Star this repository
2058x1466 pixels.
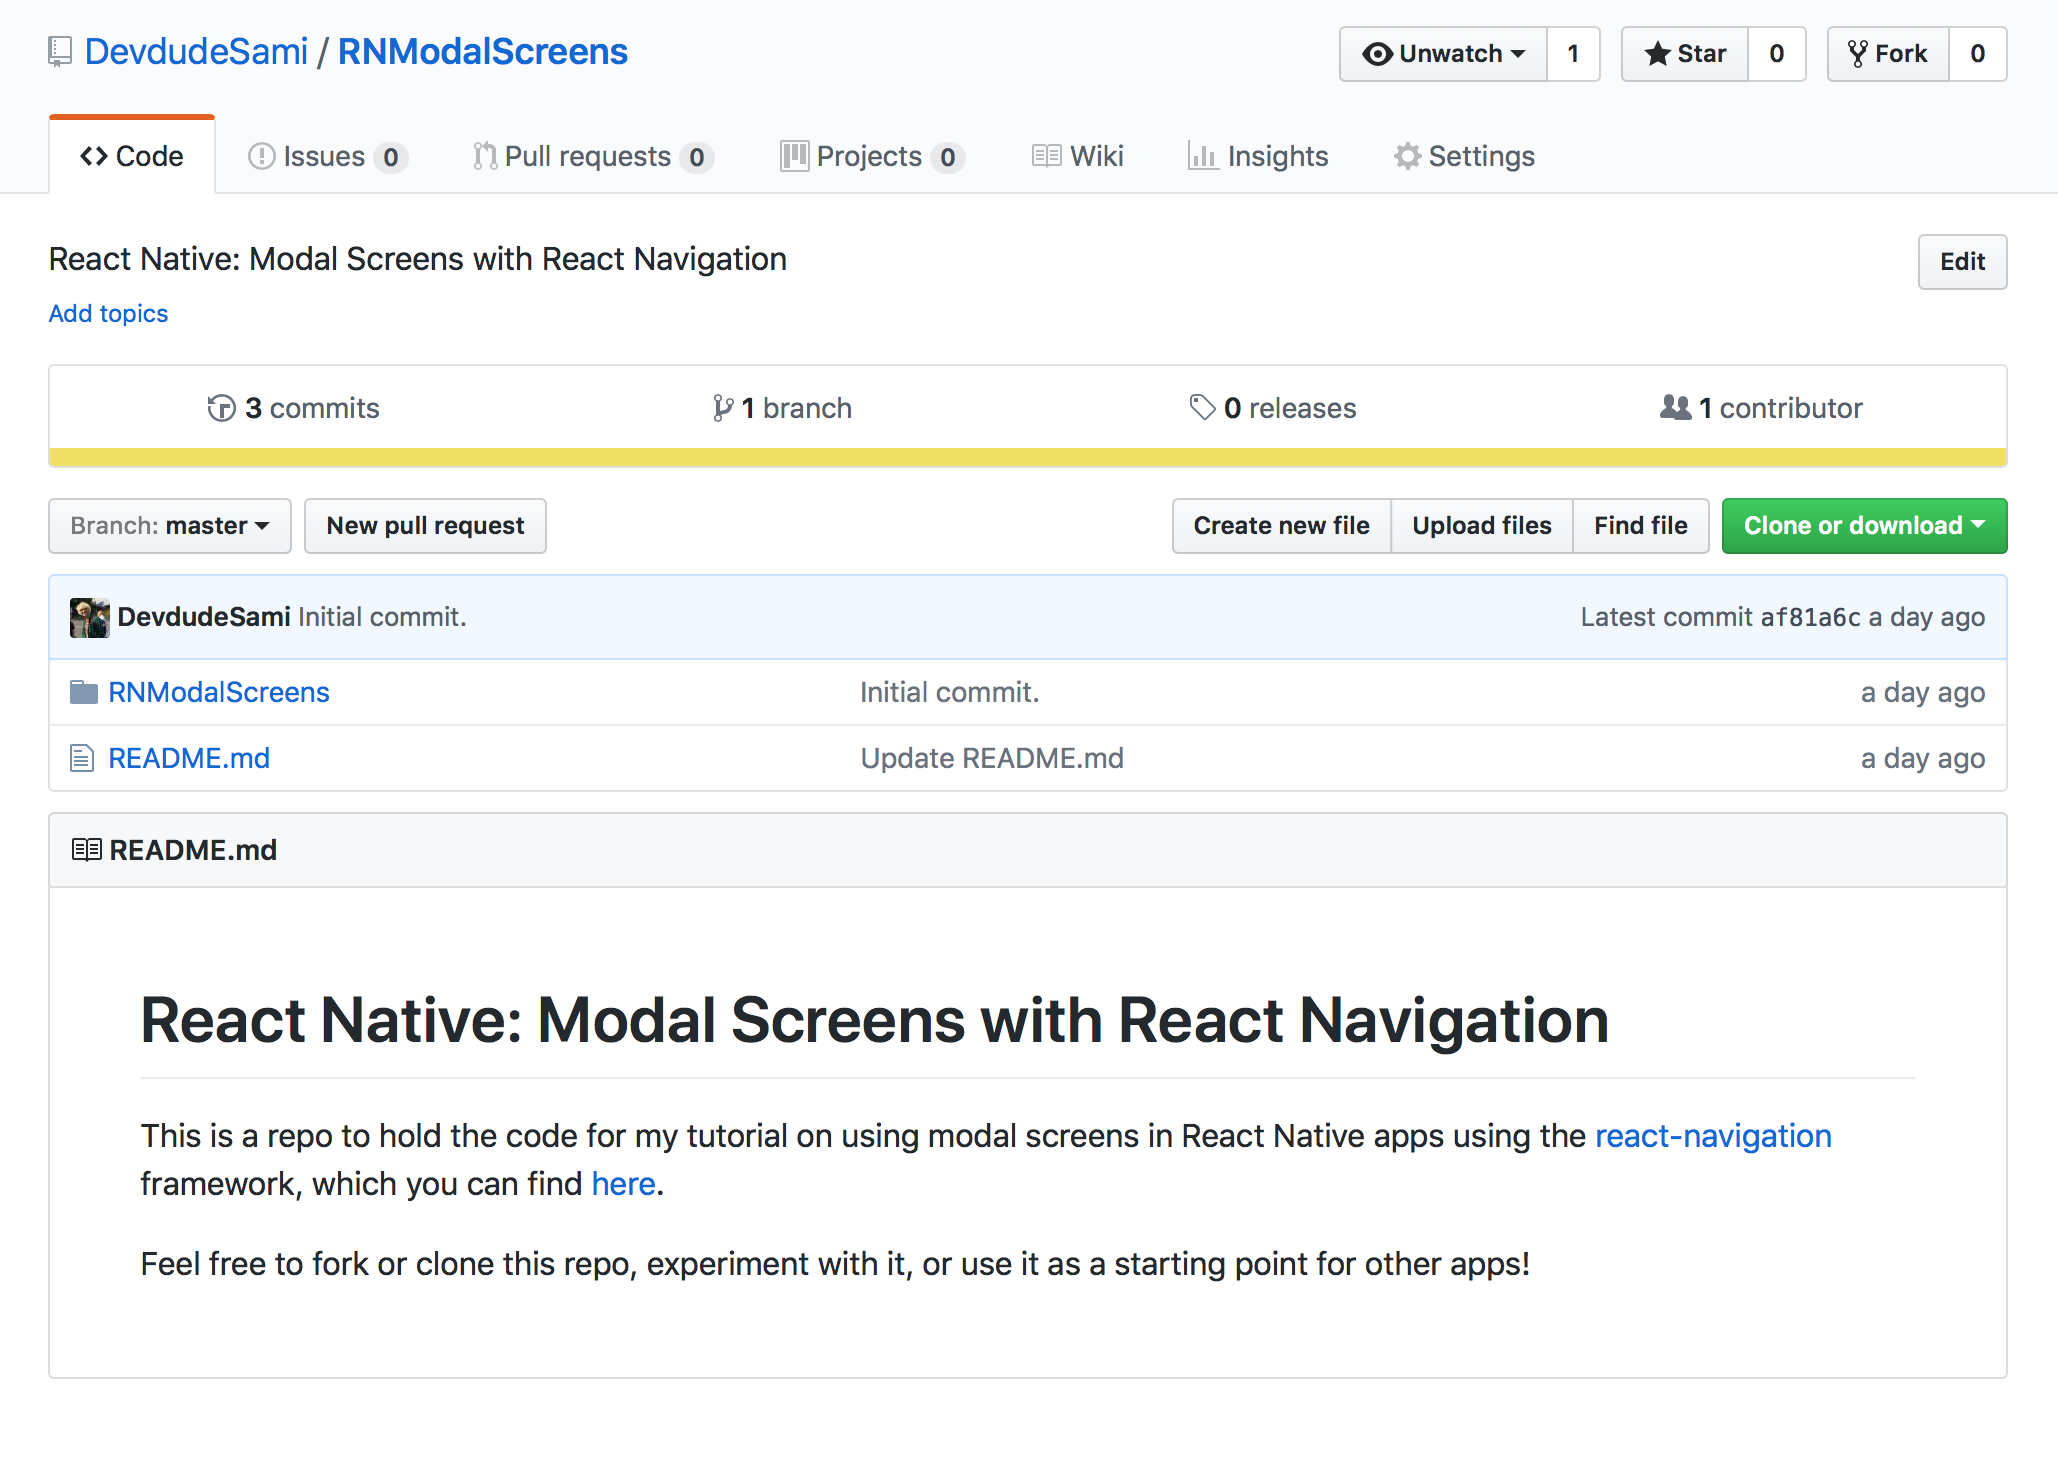[x=1685, y=54]
